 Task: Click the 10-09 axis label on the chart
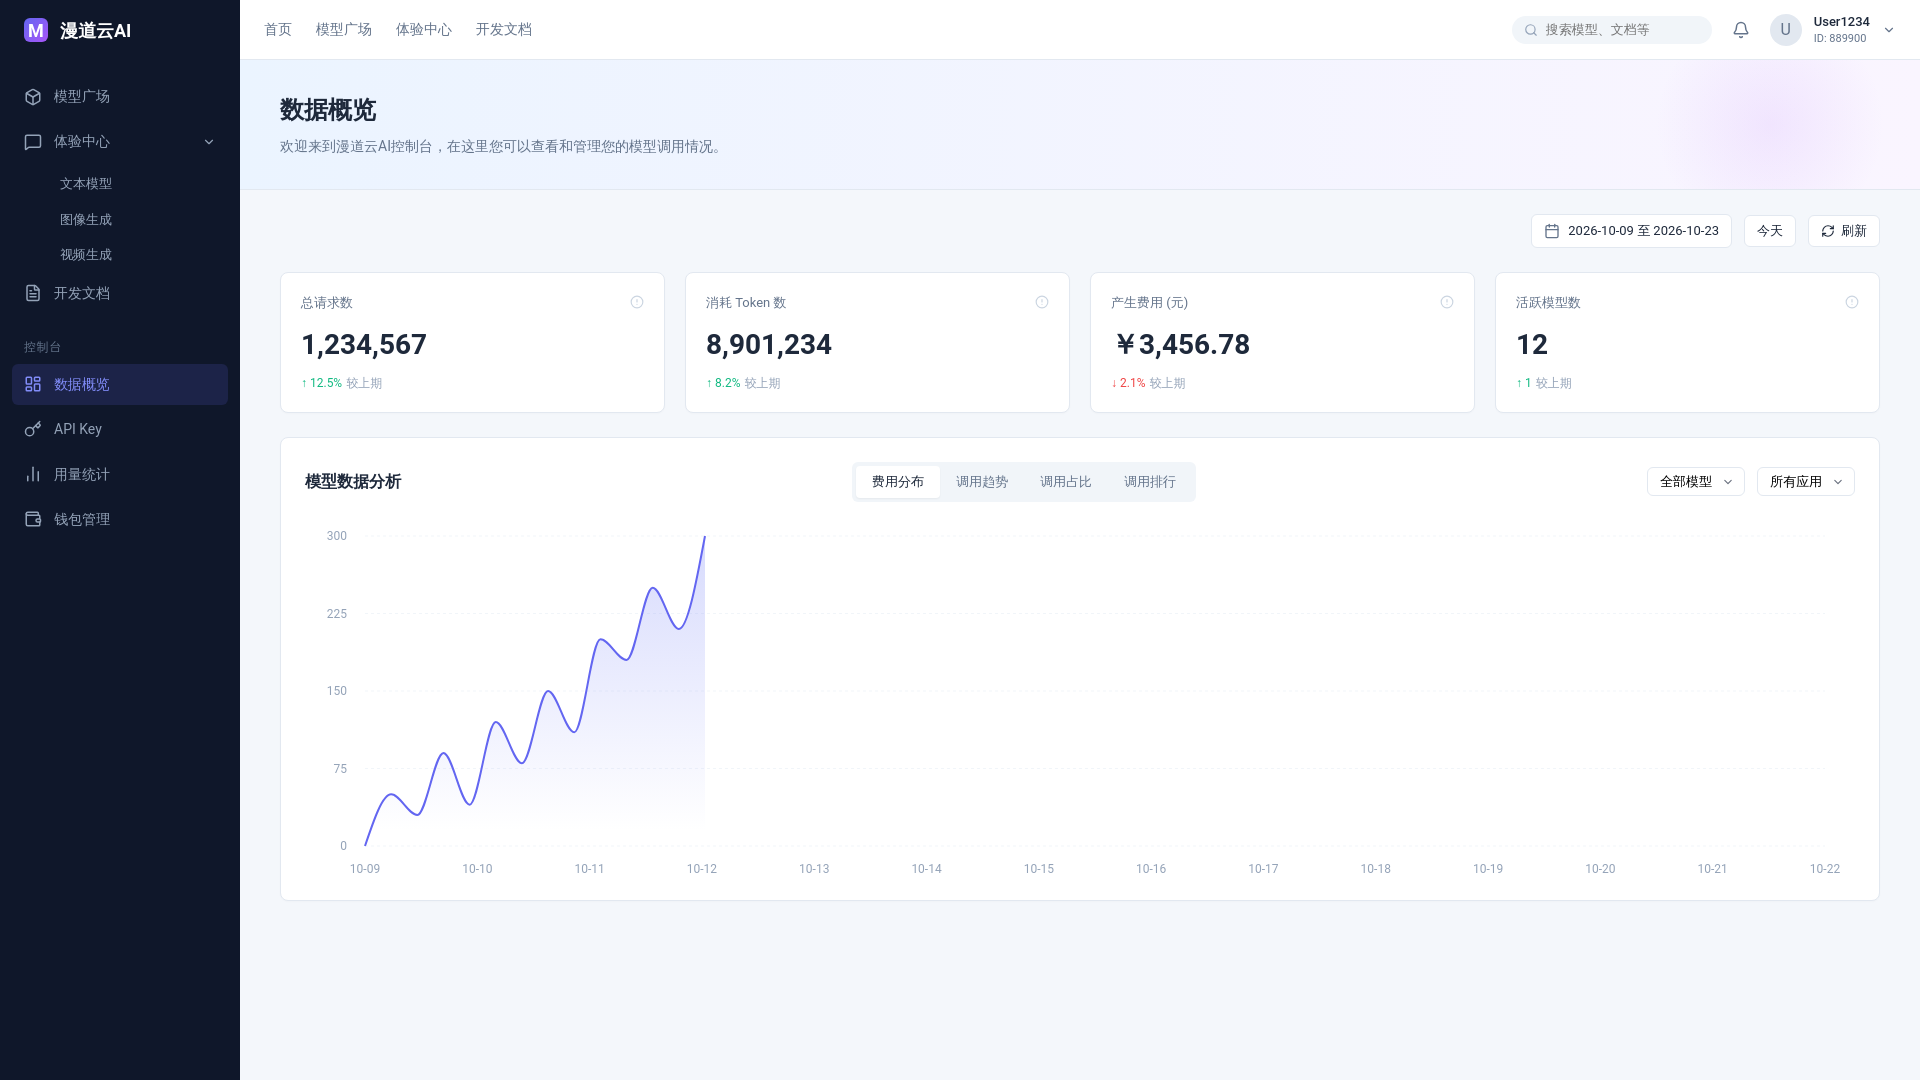point(365,869)
